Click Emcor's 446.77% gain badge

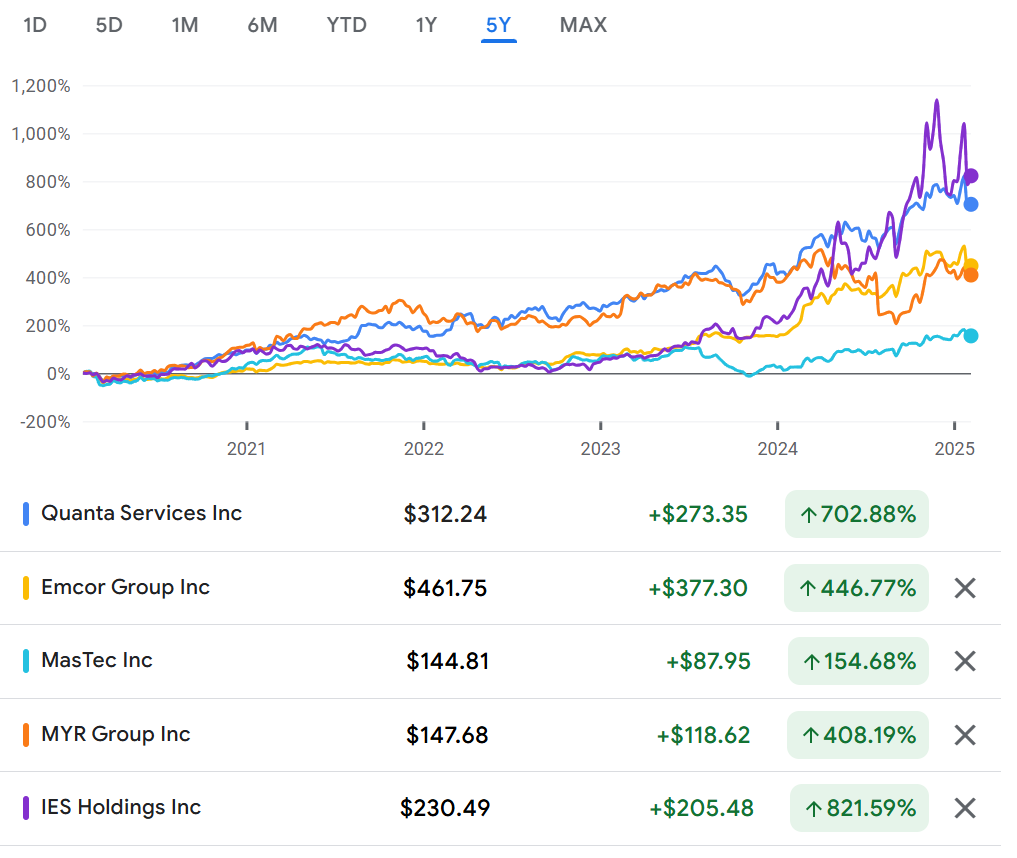point(856,588)
